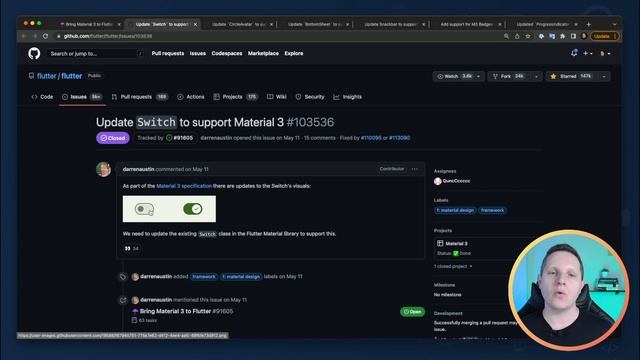This screenshot has height=360, width=640.
Task: Open the fixed-by #110095 link
Action: pyautogui.click(x=371, y=138)
